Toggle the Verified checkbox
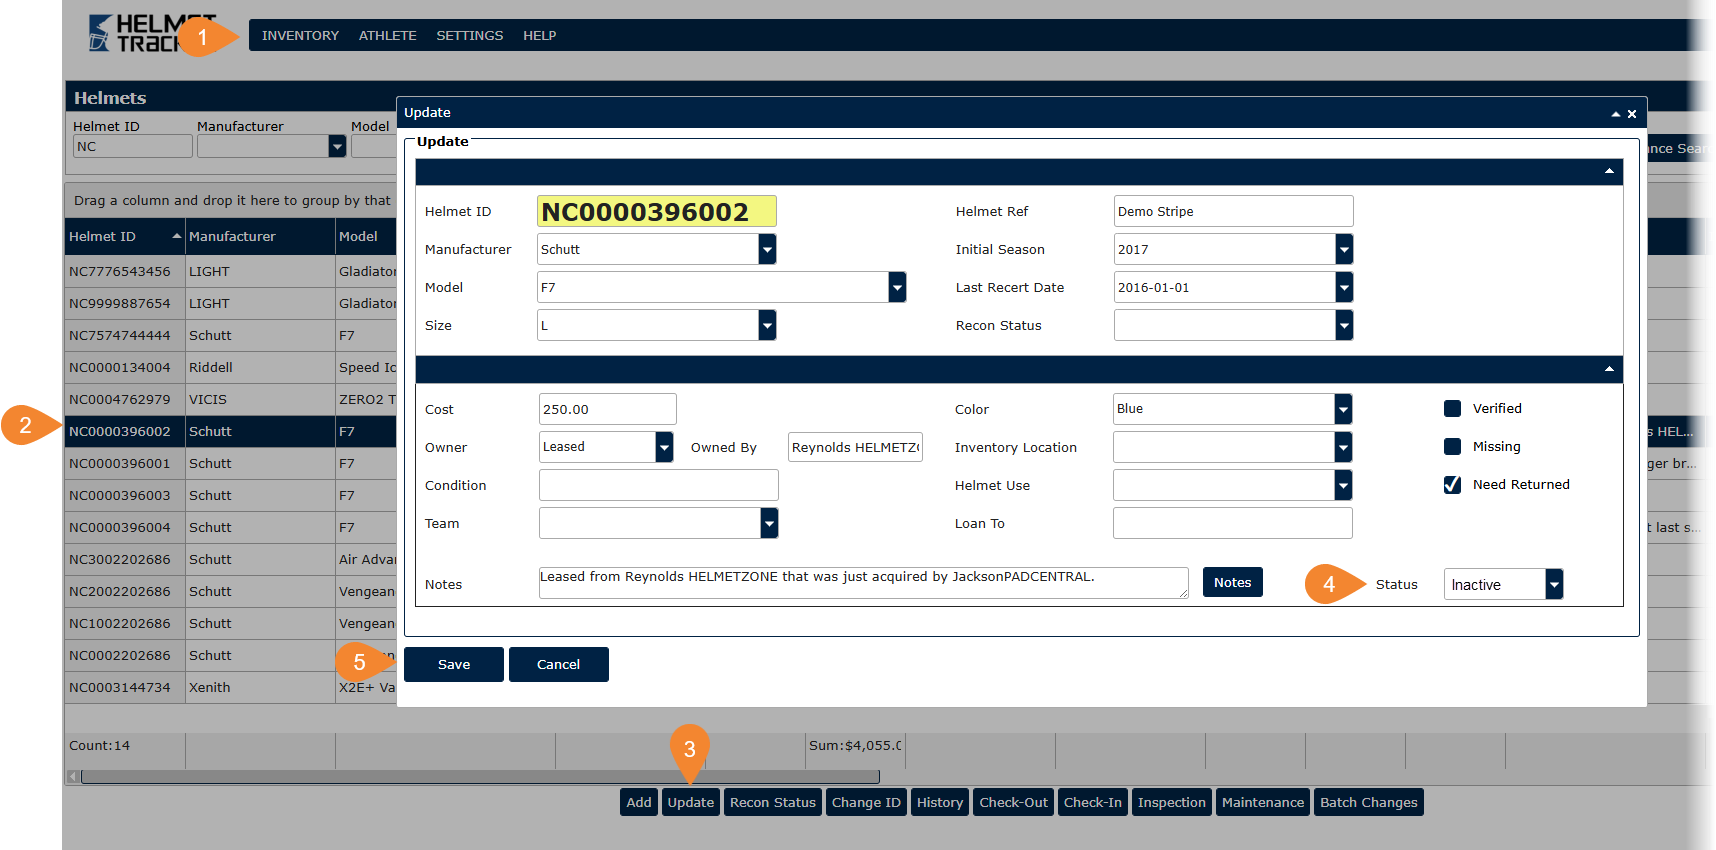This screenshot has width=1716, height=850. (1452, 408)
